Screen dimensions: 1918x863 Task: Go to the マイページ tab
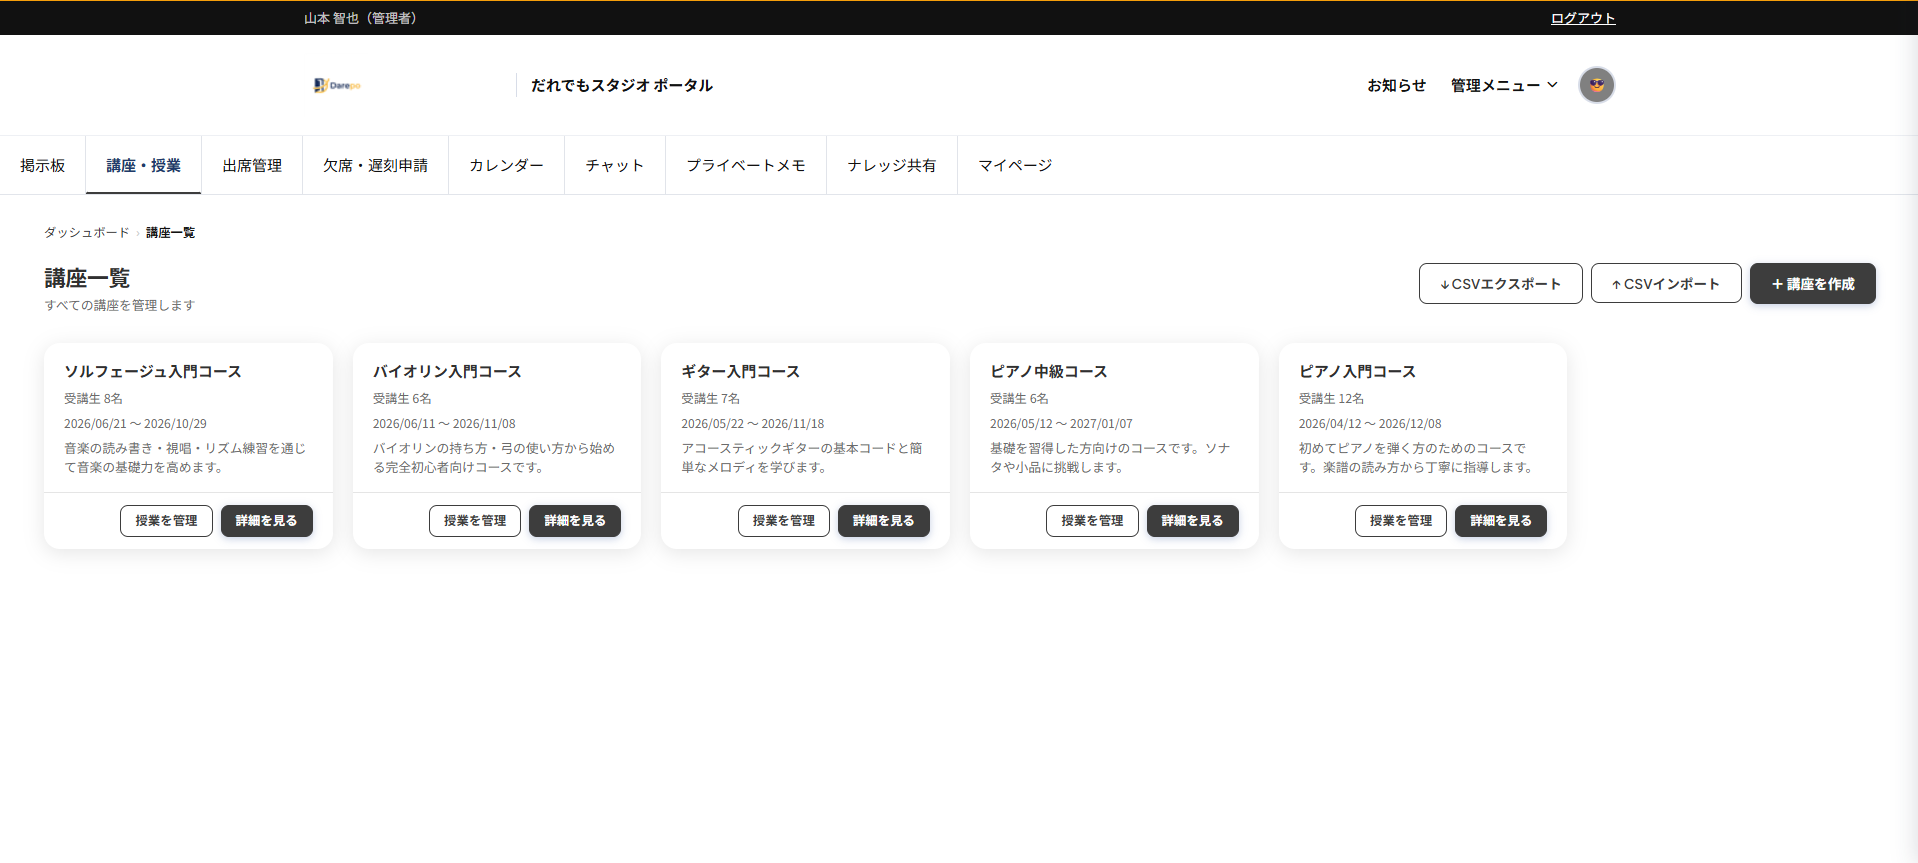pos(1015,165)
